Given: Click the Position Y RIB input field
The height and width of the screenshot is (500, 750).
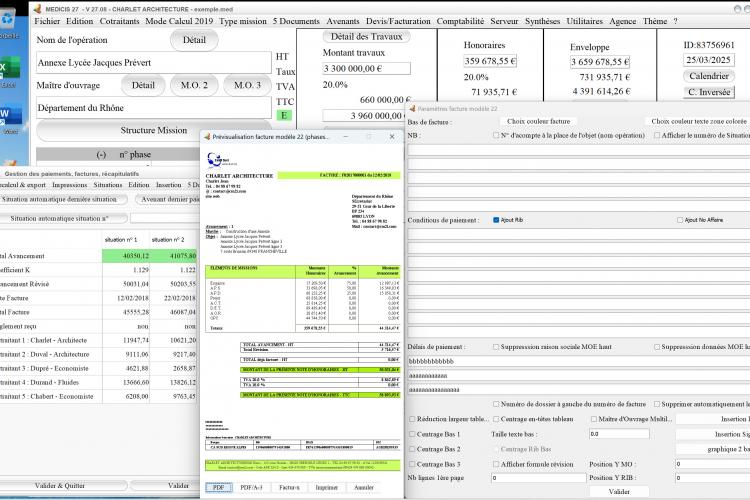Looking at the screenshot, I should (712, 478).
